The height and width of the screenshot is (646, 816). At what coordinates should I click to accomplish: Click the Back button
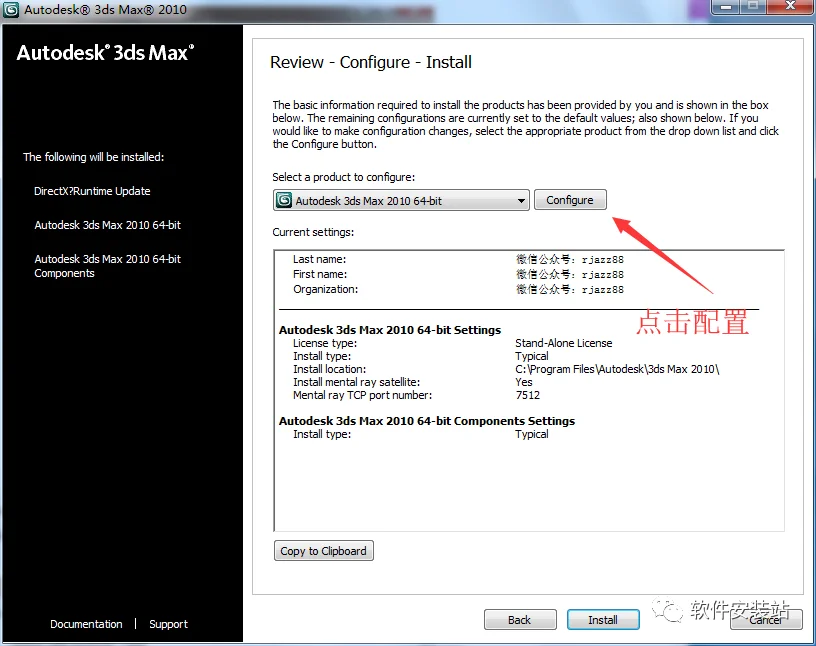pyautogui.click(x=520, y=619)
